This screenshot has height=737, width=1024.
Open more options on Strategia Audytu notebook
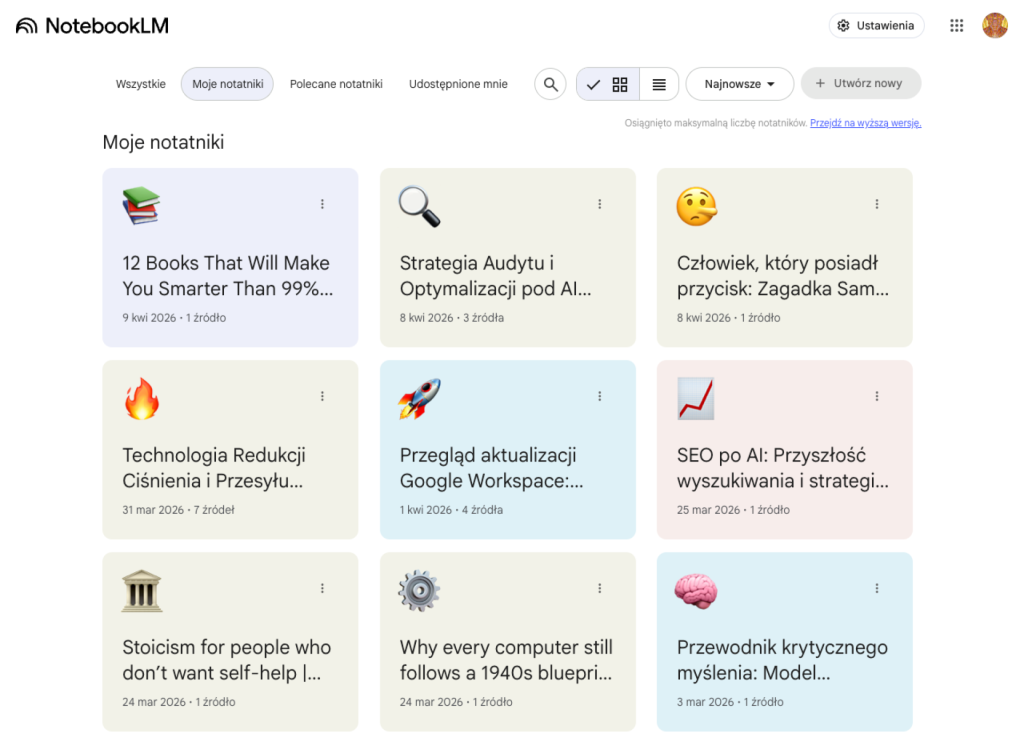[x=600, y=204]
